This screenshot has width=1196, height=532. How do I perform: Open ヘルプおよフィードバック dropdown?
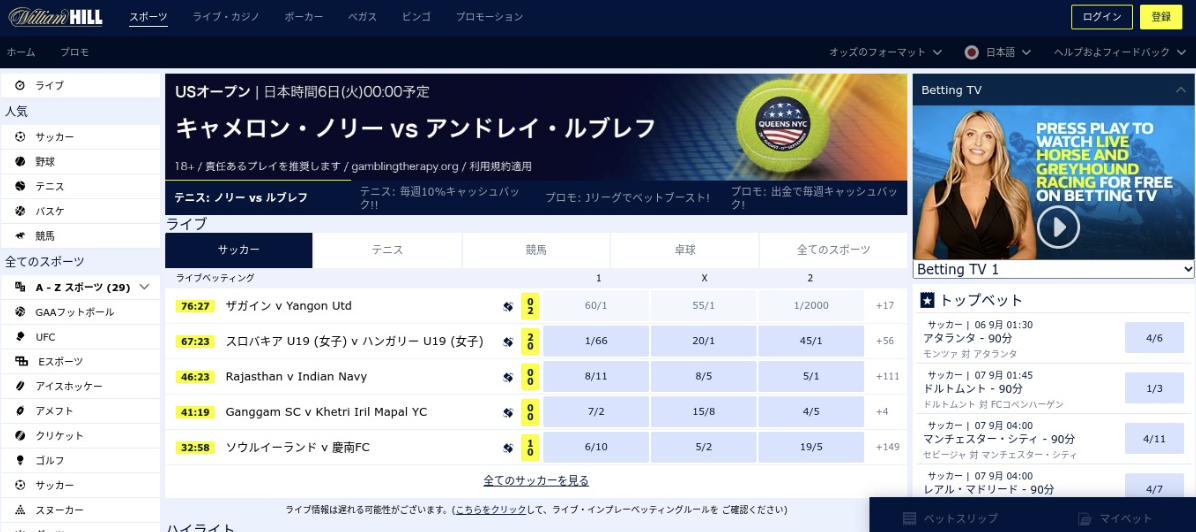(x=1118, y=53)
